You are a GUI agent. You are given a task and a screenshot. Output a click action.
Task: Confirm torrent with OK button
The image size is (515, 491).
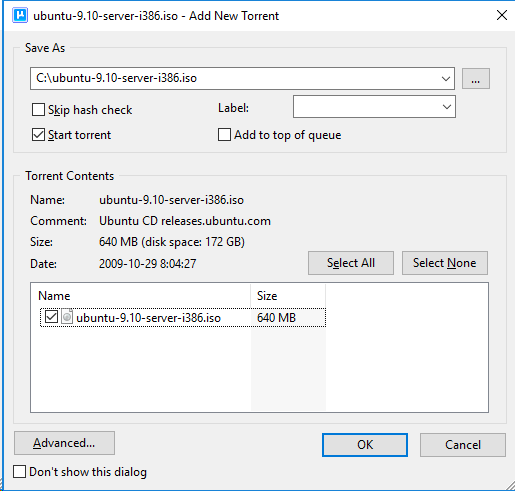click(365, 445)
